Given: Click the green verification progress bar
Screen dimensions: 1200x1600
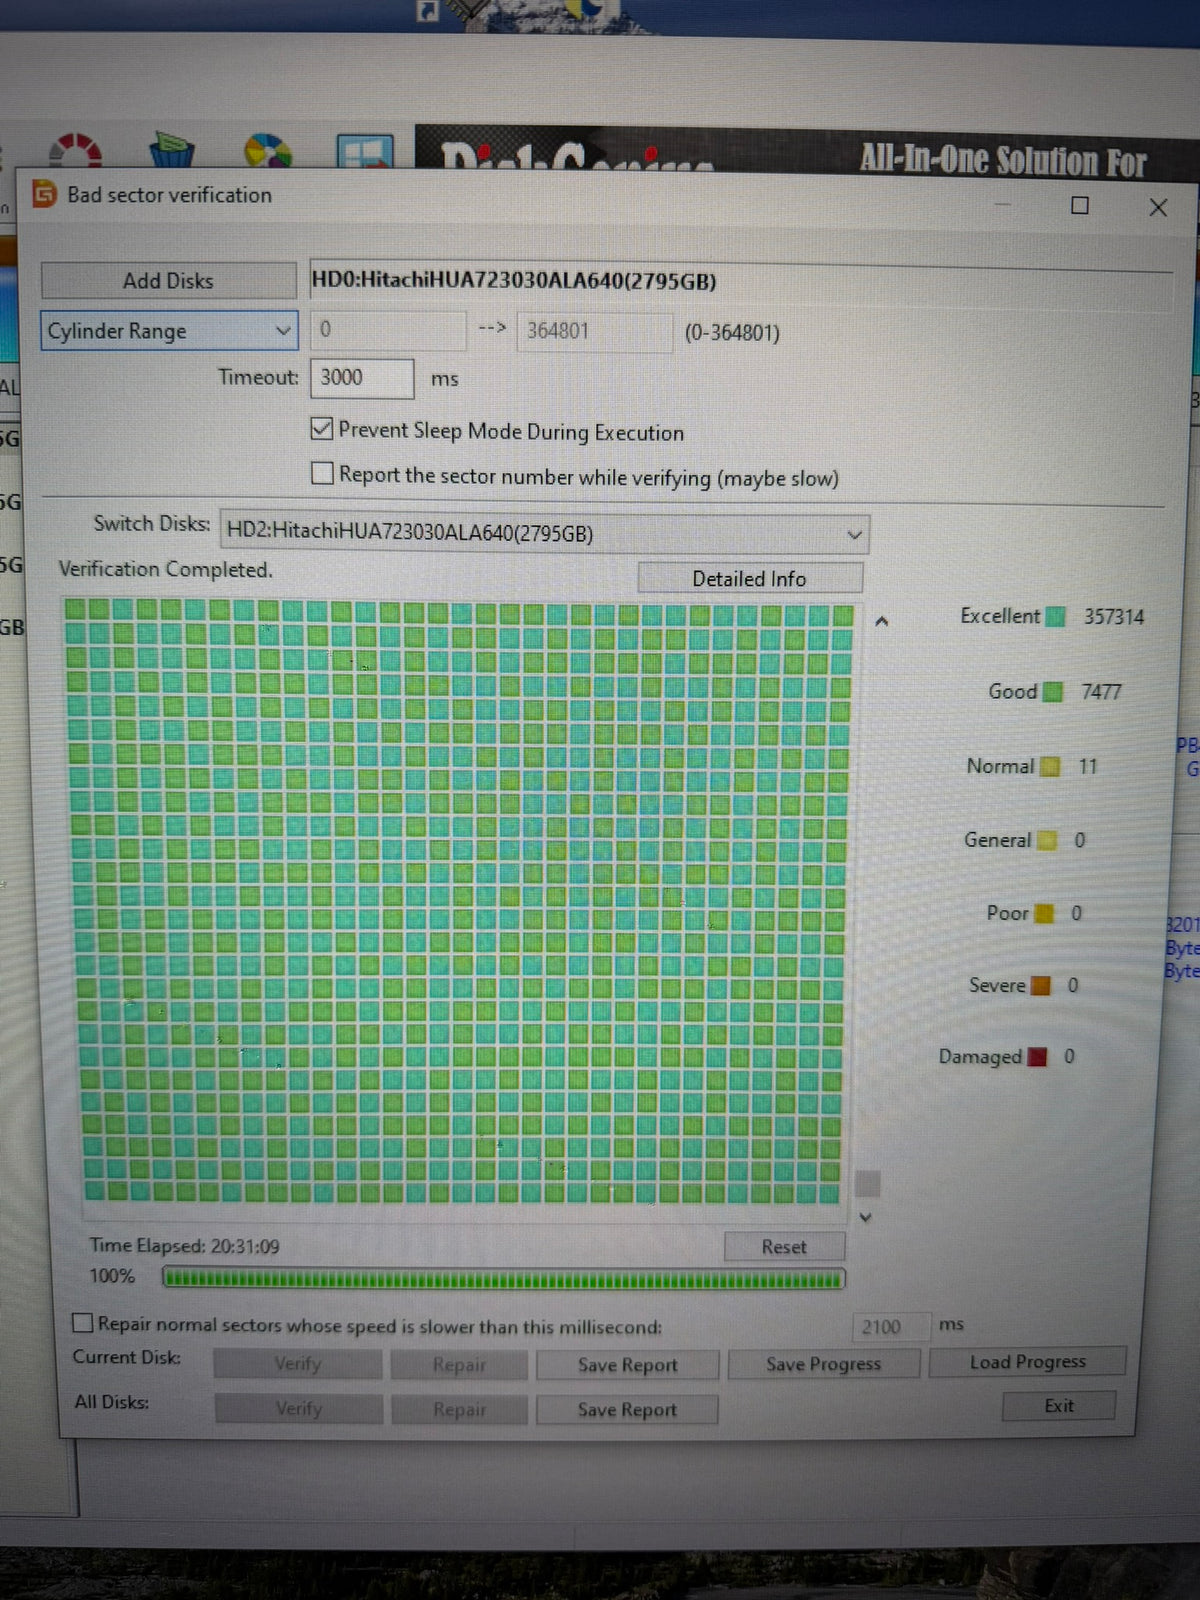Looking at the screenshot, I should point(504,1278).
